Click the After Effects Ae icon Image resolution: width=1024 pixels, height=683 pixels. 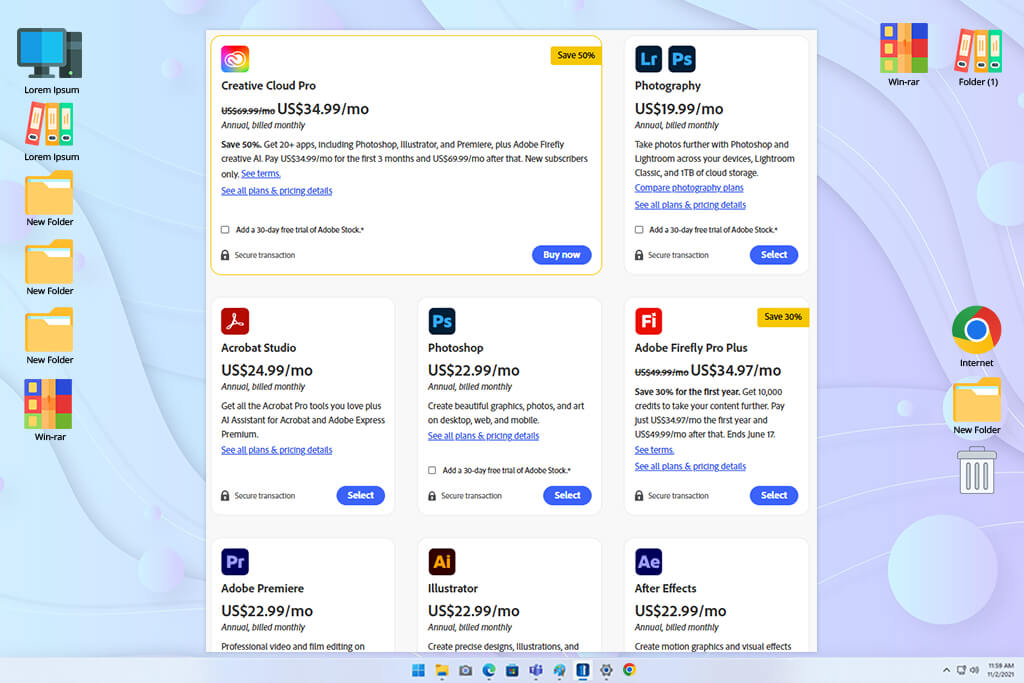(648, 562)
